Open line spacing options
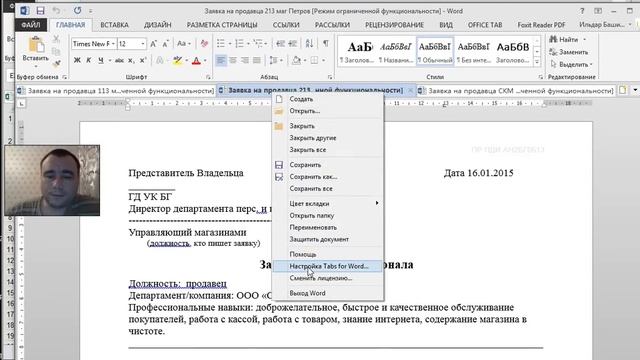Viewport: 640px width, 360px height. pyautogui.click(x=276, y=60)
